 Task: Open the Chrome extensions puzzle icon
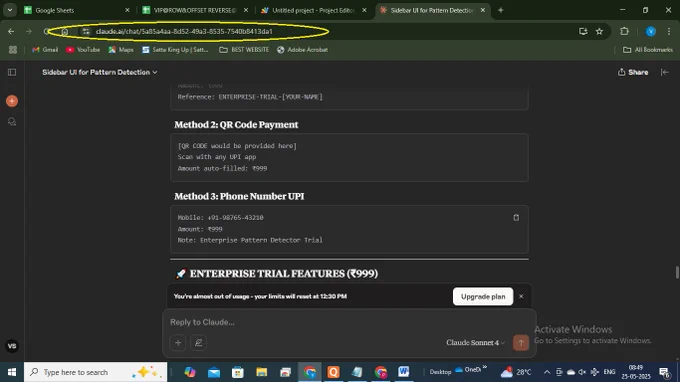624,31
